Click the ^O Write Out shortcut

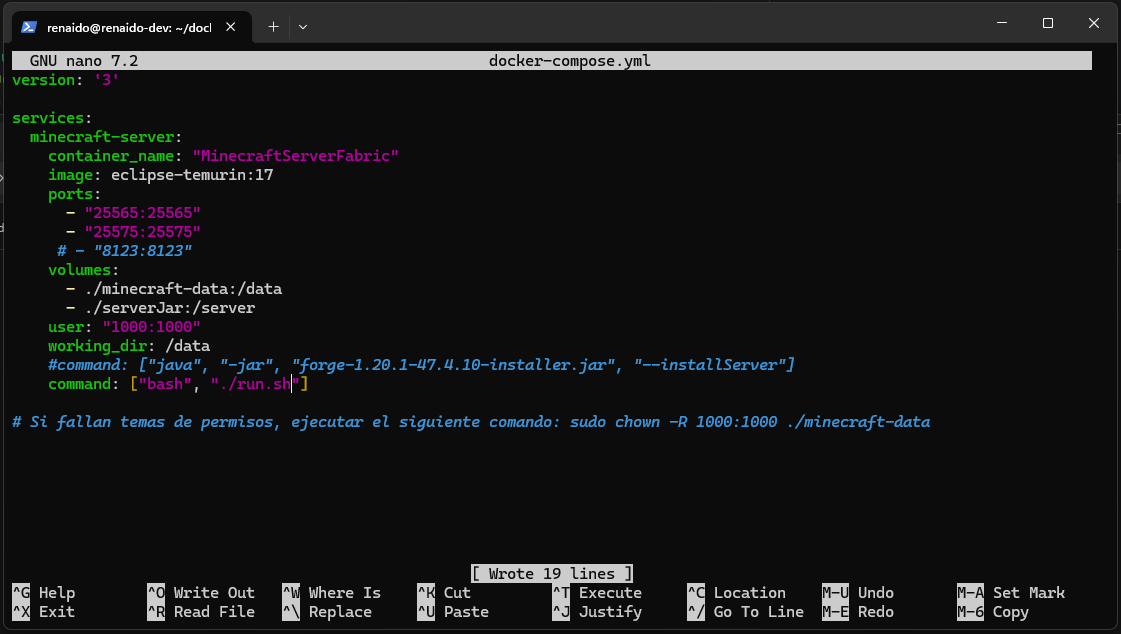coord(201,593)
